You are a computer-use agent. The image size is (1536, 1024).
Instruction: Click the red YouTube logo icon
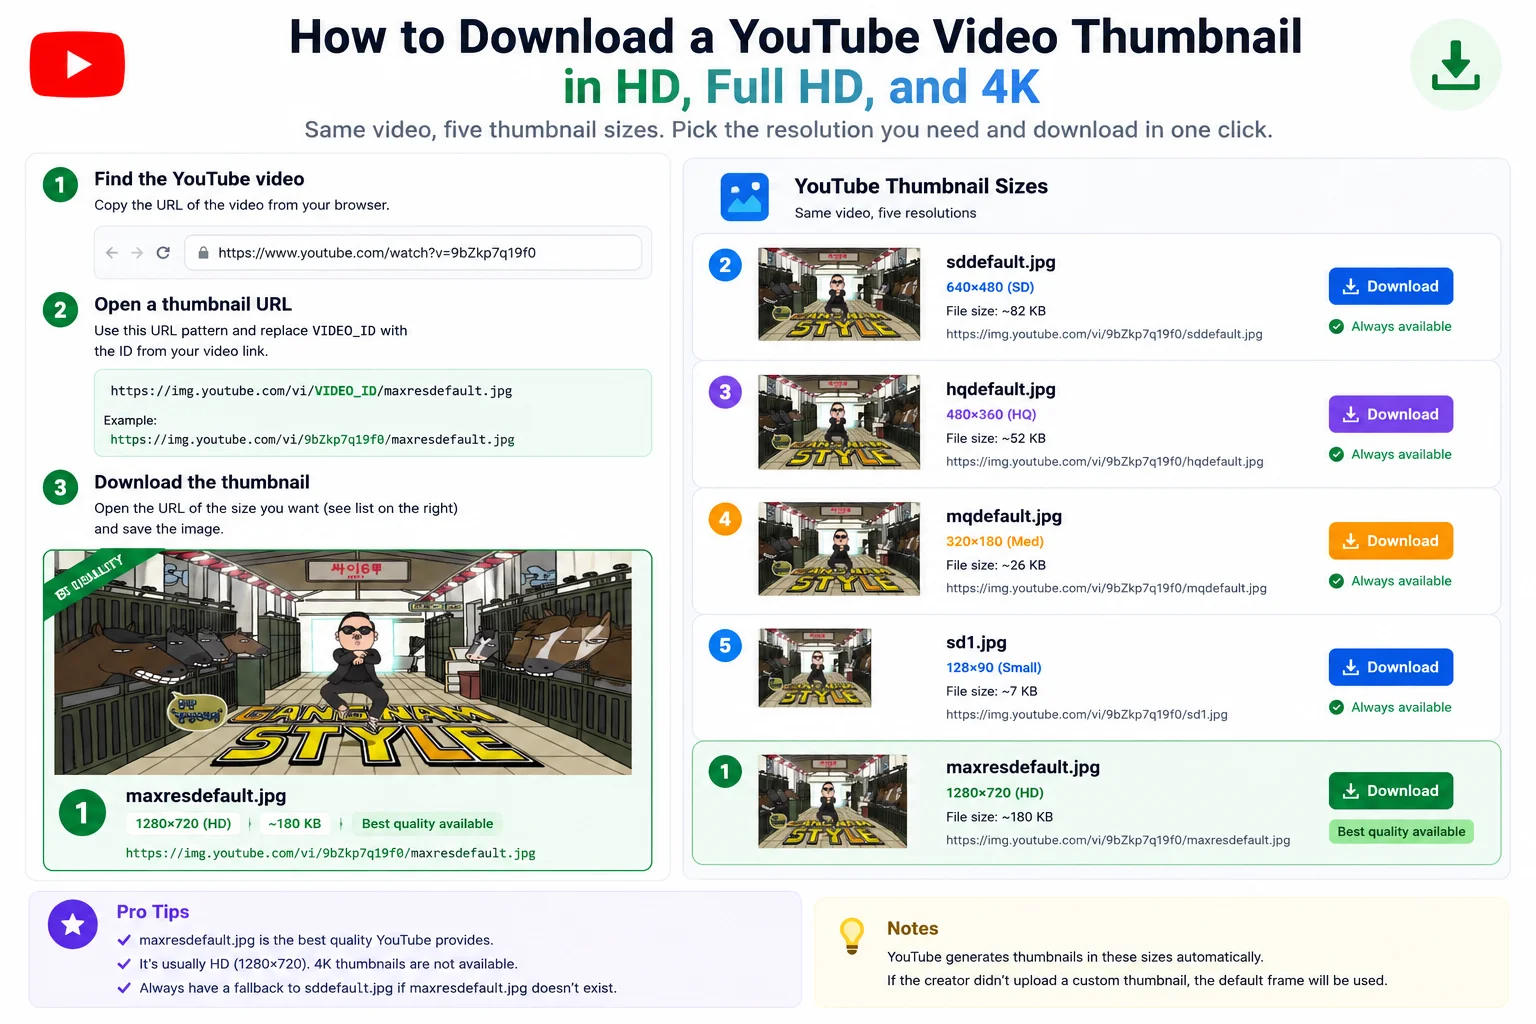77,65
